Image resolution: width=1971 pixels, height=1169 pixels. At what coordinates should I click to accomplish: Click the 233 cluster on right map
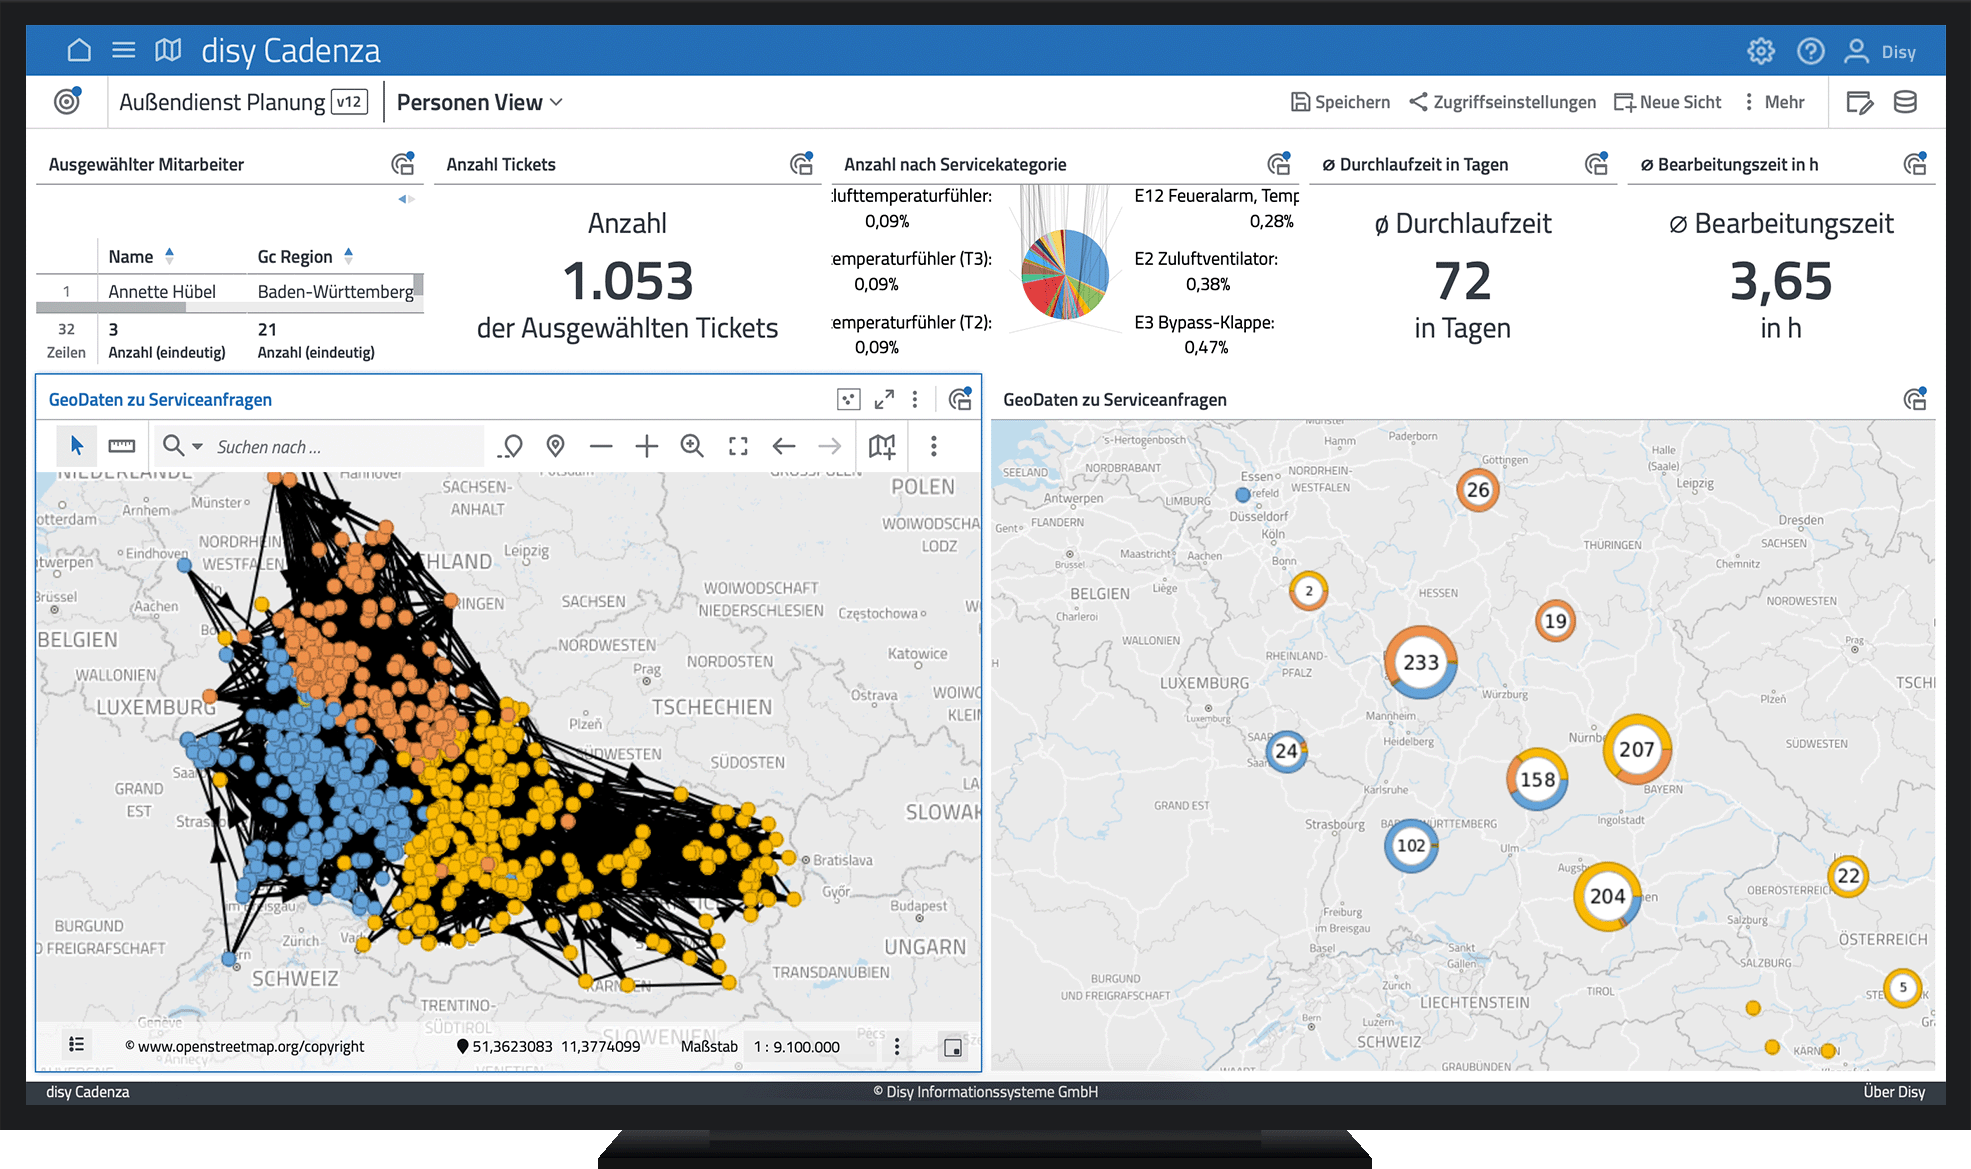pos(1420,662)
